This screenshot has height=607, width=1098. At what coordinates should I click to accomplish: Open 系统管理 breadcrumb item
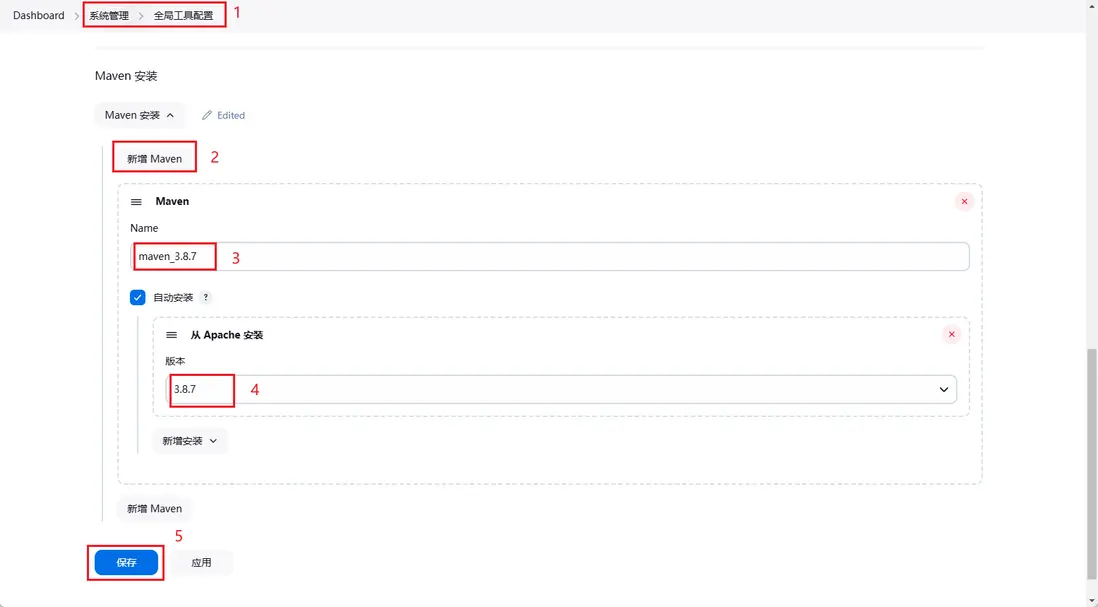[109, 16]
